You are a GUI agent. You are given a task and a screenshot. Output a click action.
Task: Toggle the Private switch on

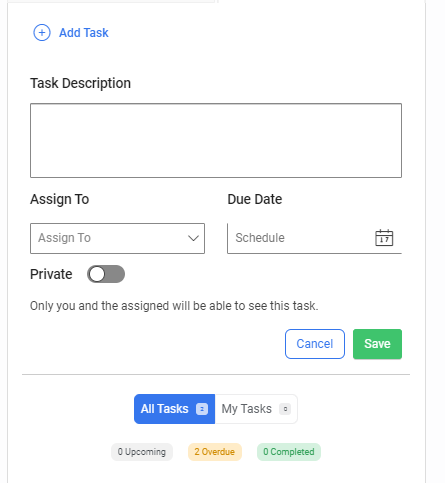coord(106,274)
